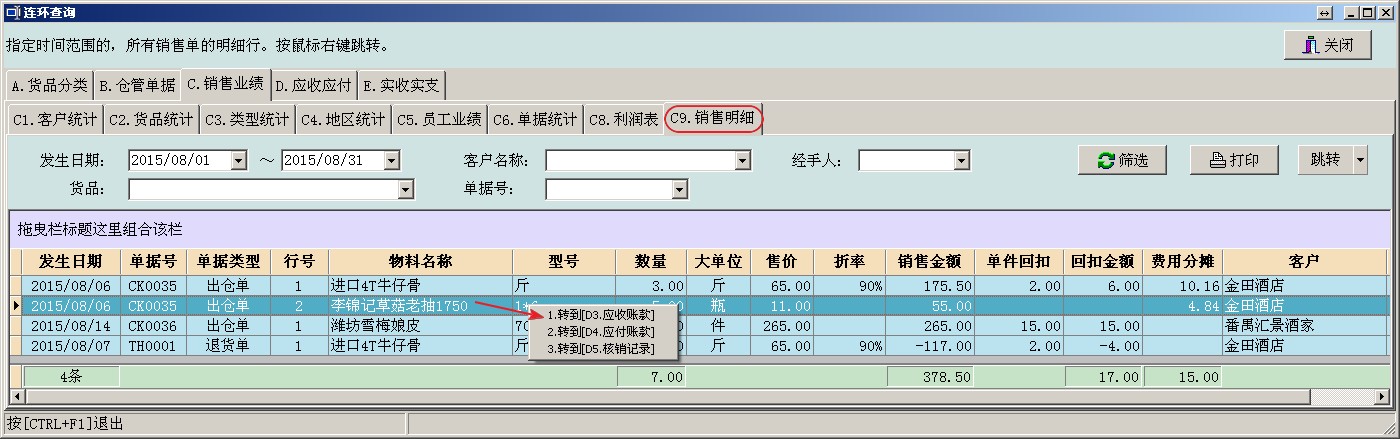Open the D.应收应付 tab

pos(314,85)
